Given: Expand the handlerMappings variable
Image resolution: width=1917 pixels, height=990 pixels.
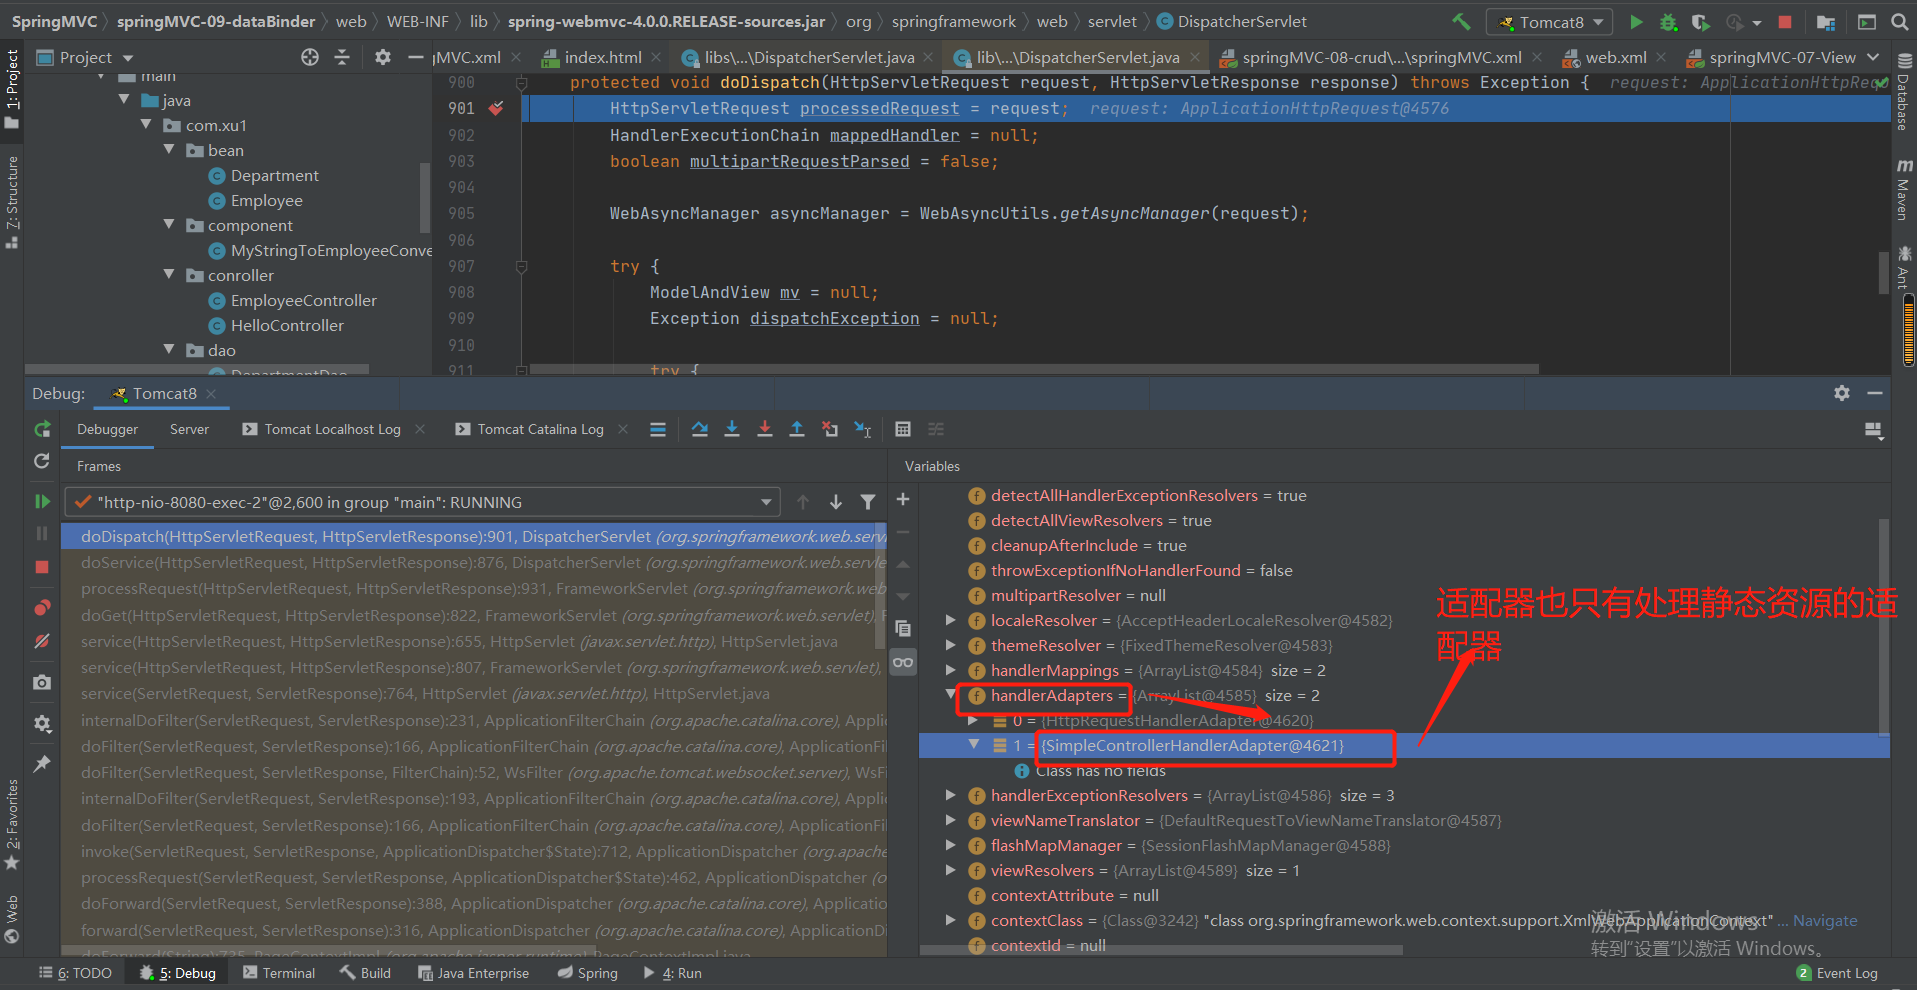Looking at the screenshot, I should 951,670.
